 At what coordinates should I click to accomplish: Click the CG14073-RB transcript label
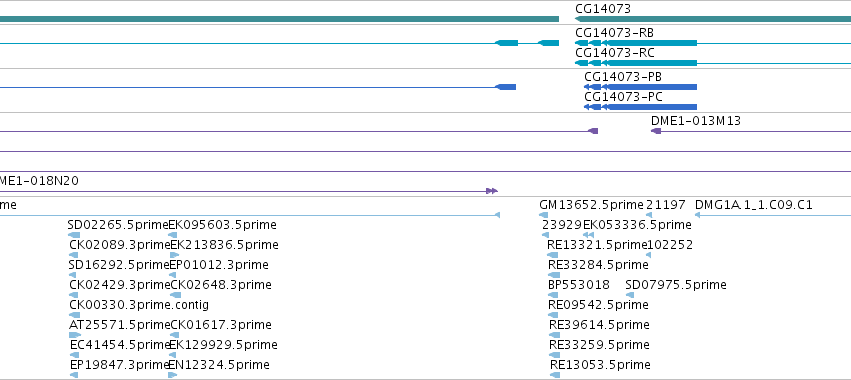[x=614, y=33]
